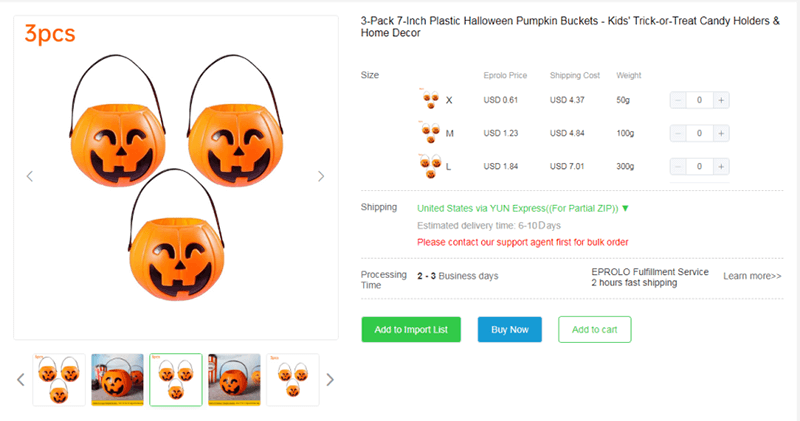Select the size L pumpkin variant icon
The width and height of the screenshot is (800, 421).
[430, 165]
